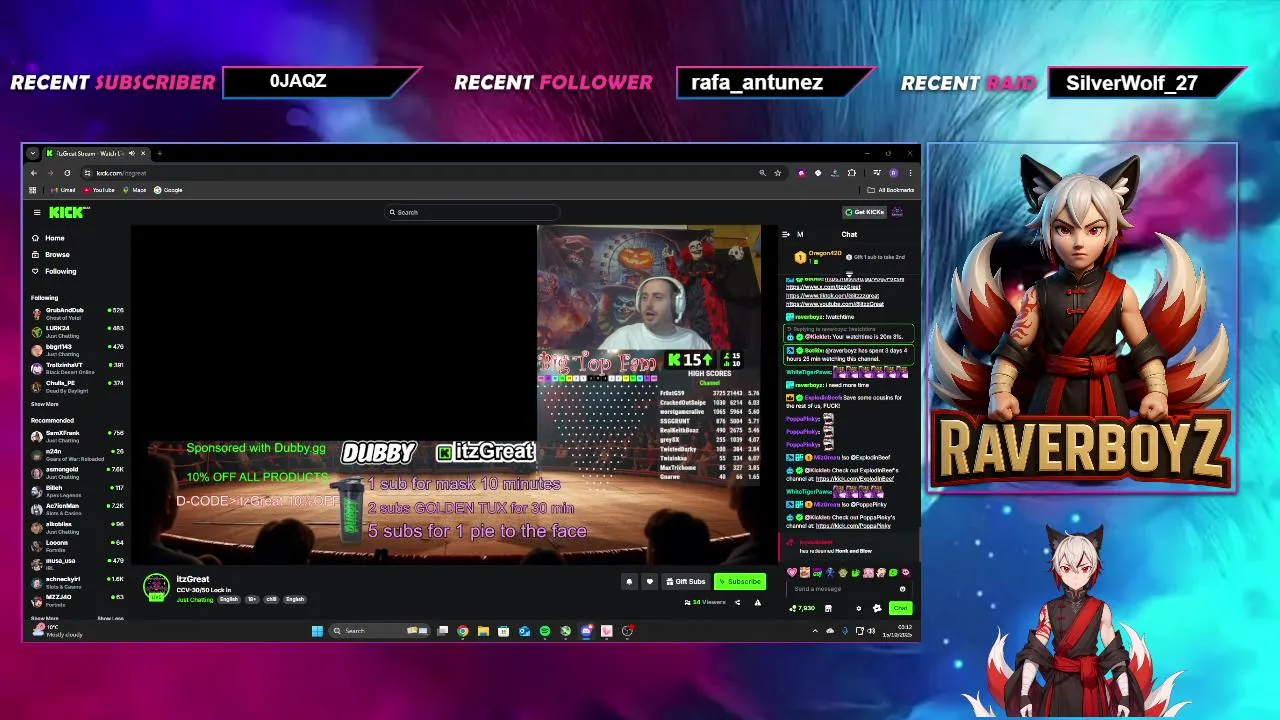The height and width of the screenshot is (720, 1280).
Task: Open Ac7ionMan recommended channel
Action: [x=77, y=508]
